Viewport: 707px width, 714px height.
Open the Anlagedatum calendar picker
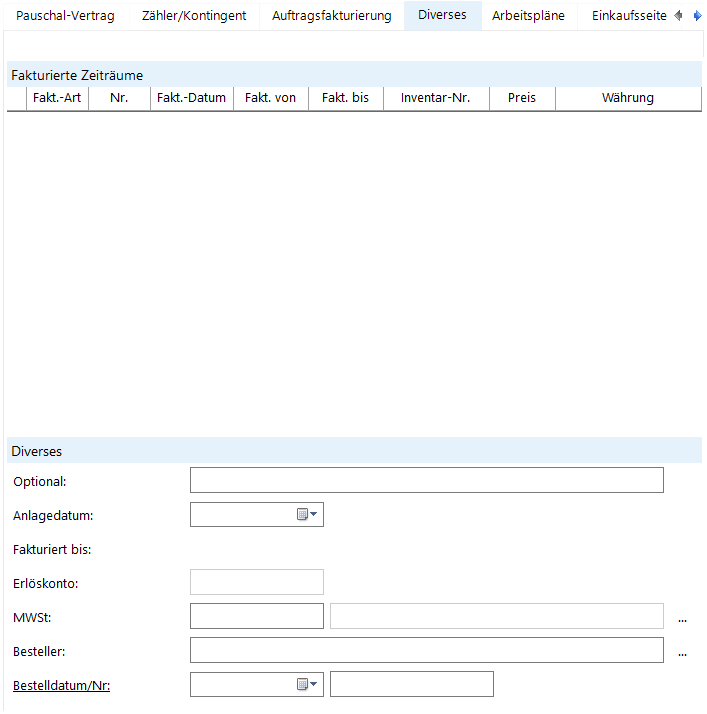tap(306, 515)
